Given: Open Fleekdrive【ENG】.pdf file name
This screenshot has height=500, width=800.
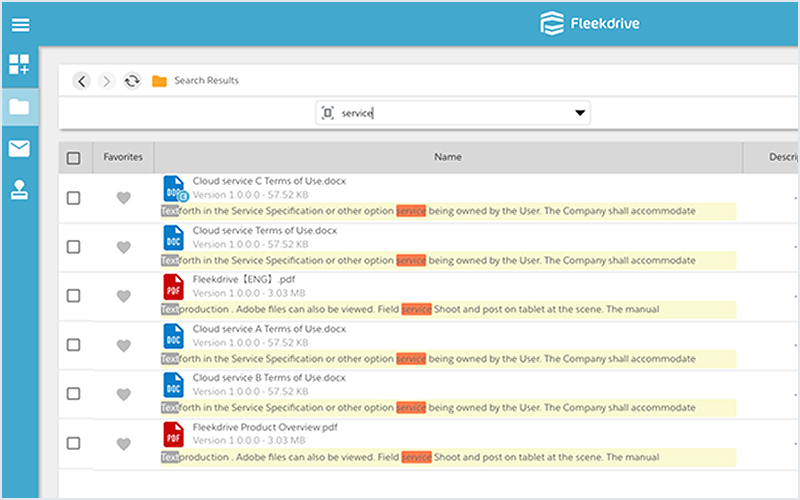Looking at the screenshot, I should [x=244, y=280].
